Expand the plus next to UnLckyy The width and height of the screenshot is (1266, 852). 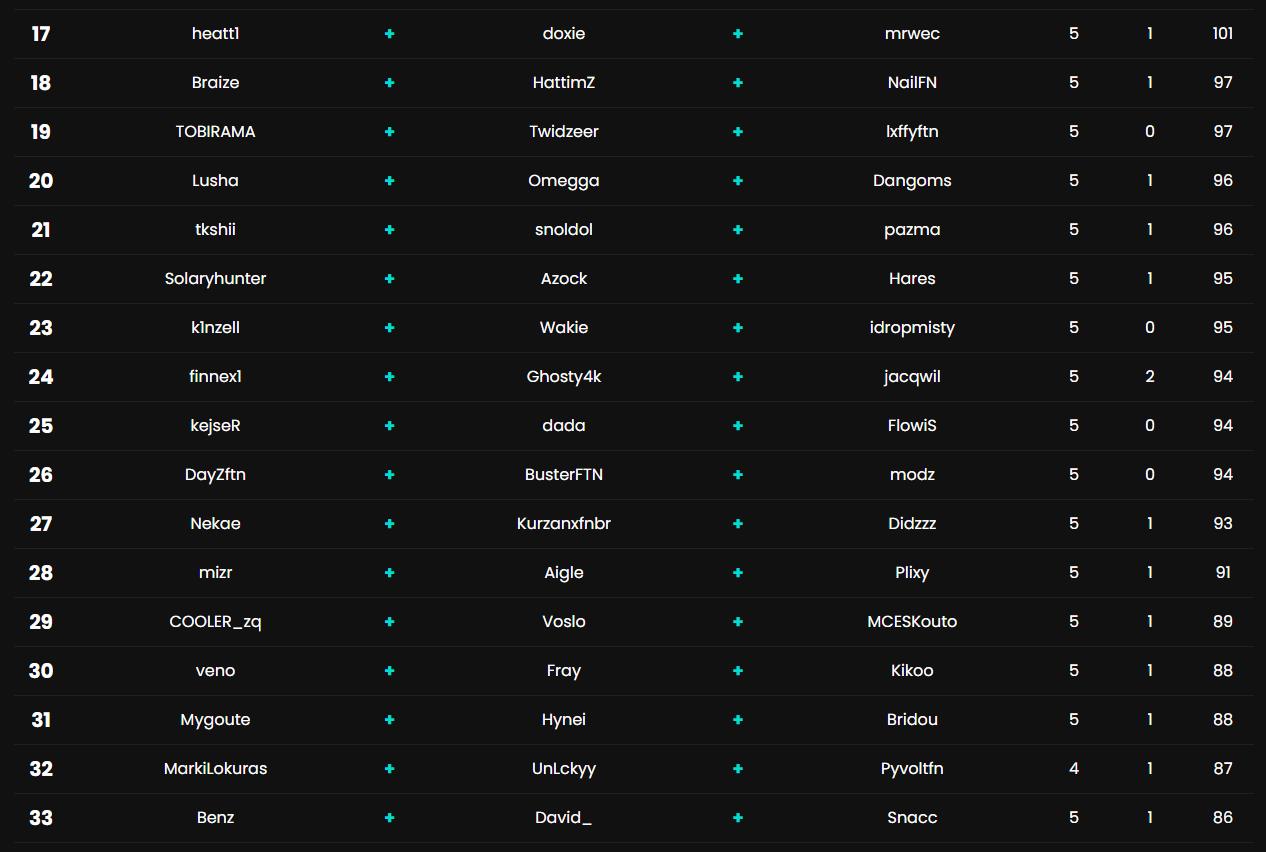[738, 768]
